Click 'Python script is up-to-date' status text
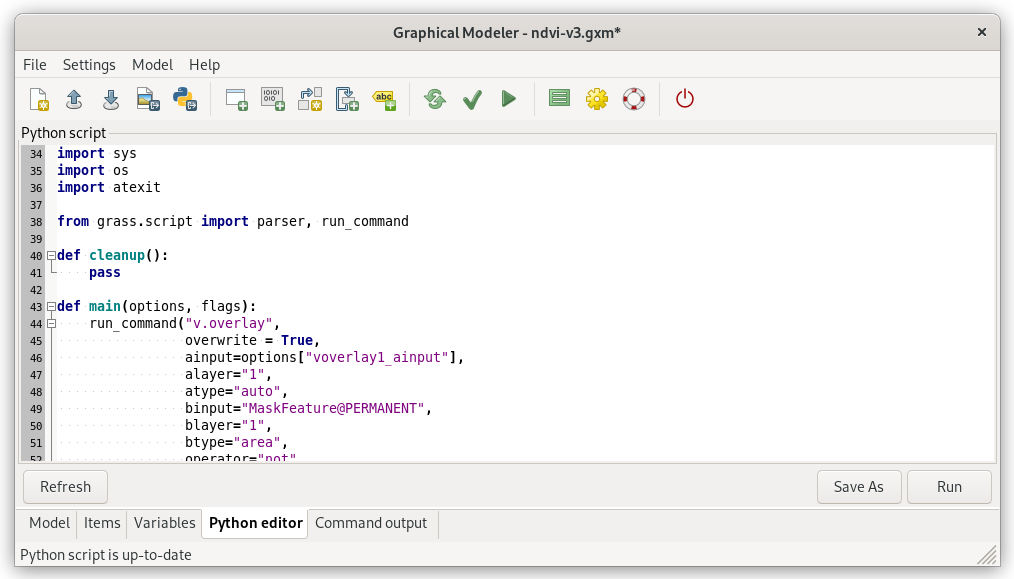Screen dimensions: 1014x579 pyautogui.click(x=106, y=555)
